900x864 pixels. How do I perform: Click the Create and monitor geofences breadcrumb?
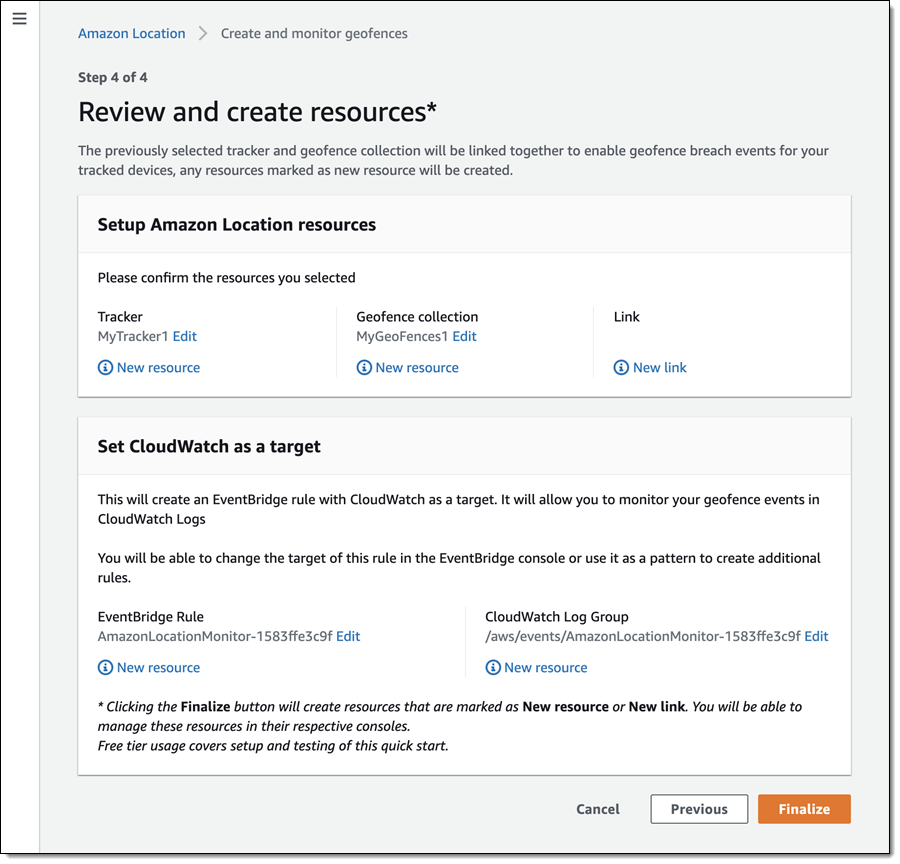(x=314, y=33)
